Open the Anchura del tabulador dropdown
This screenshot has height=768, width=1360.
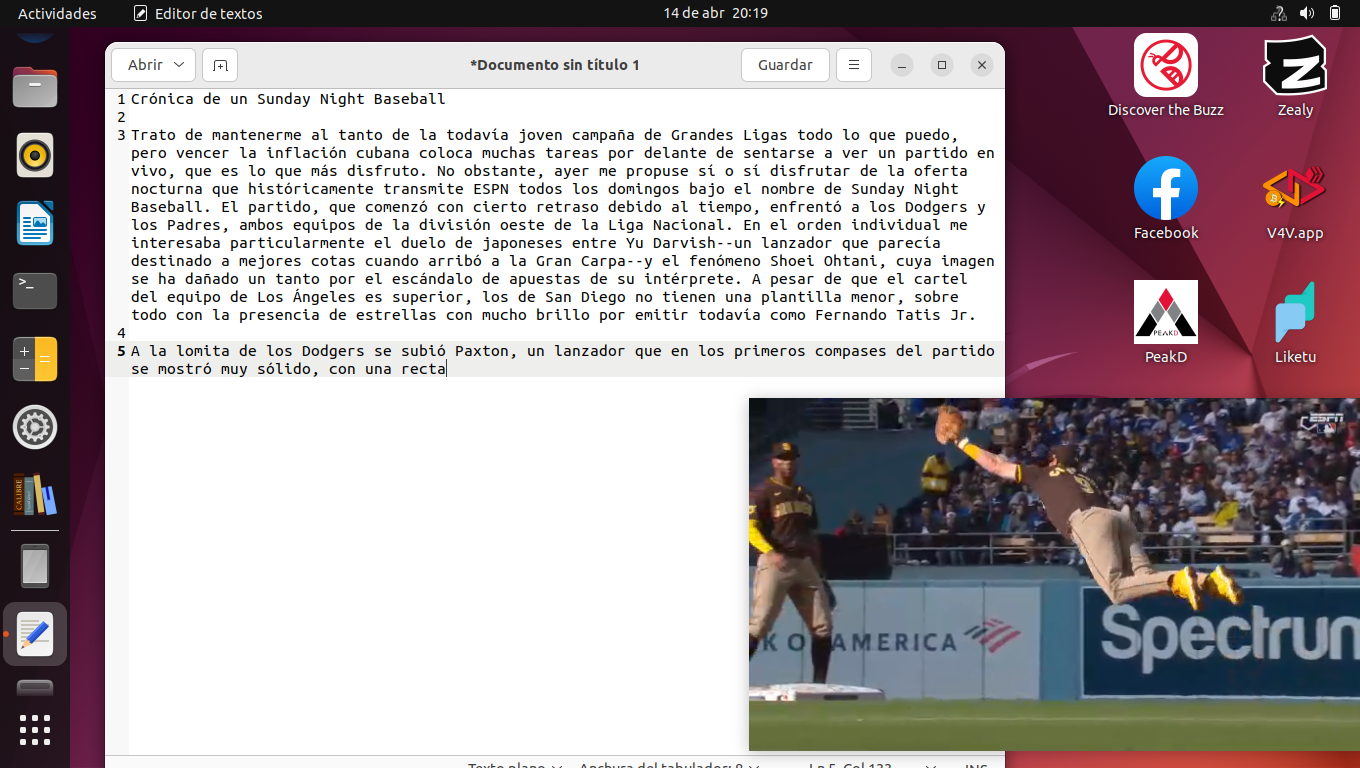(x=669, y=766)
